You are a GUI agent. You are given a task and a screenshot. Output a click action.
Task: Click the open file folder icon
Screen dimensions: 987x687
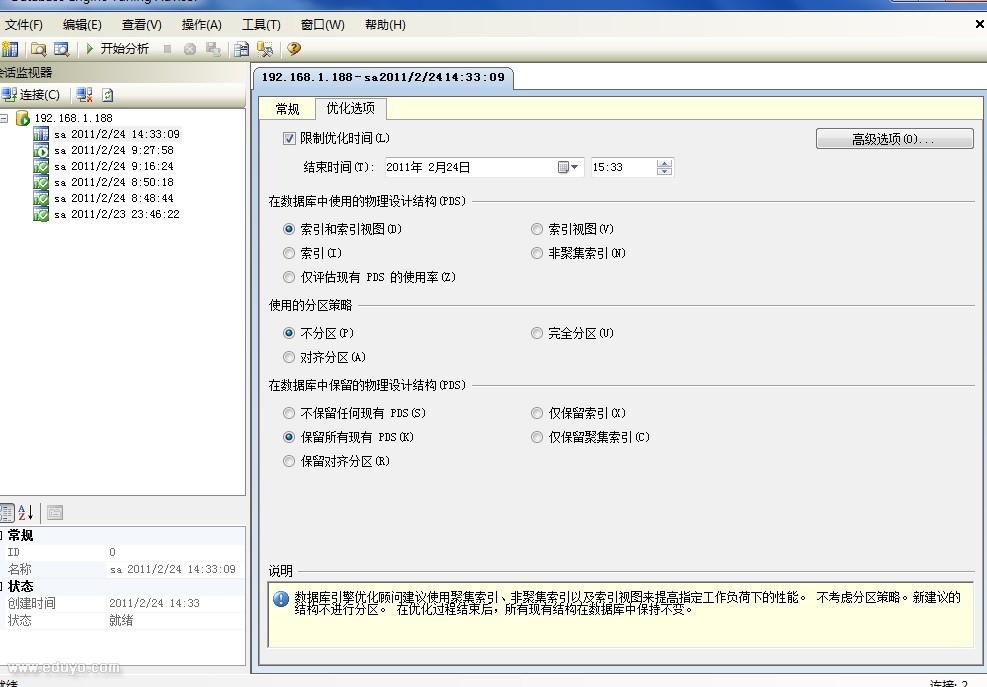(x=38, y=49)
